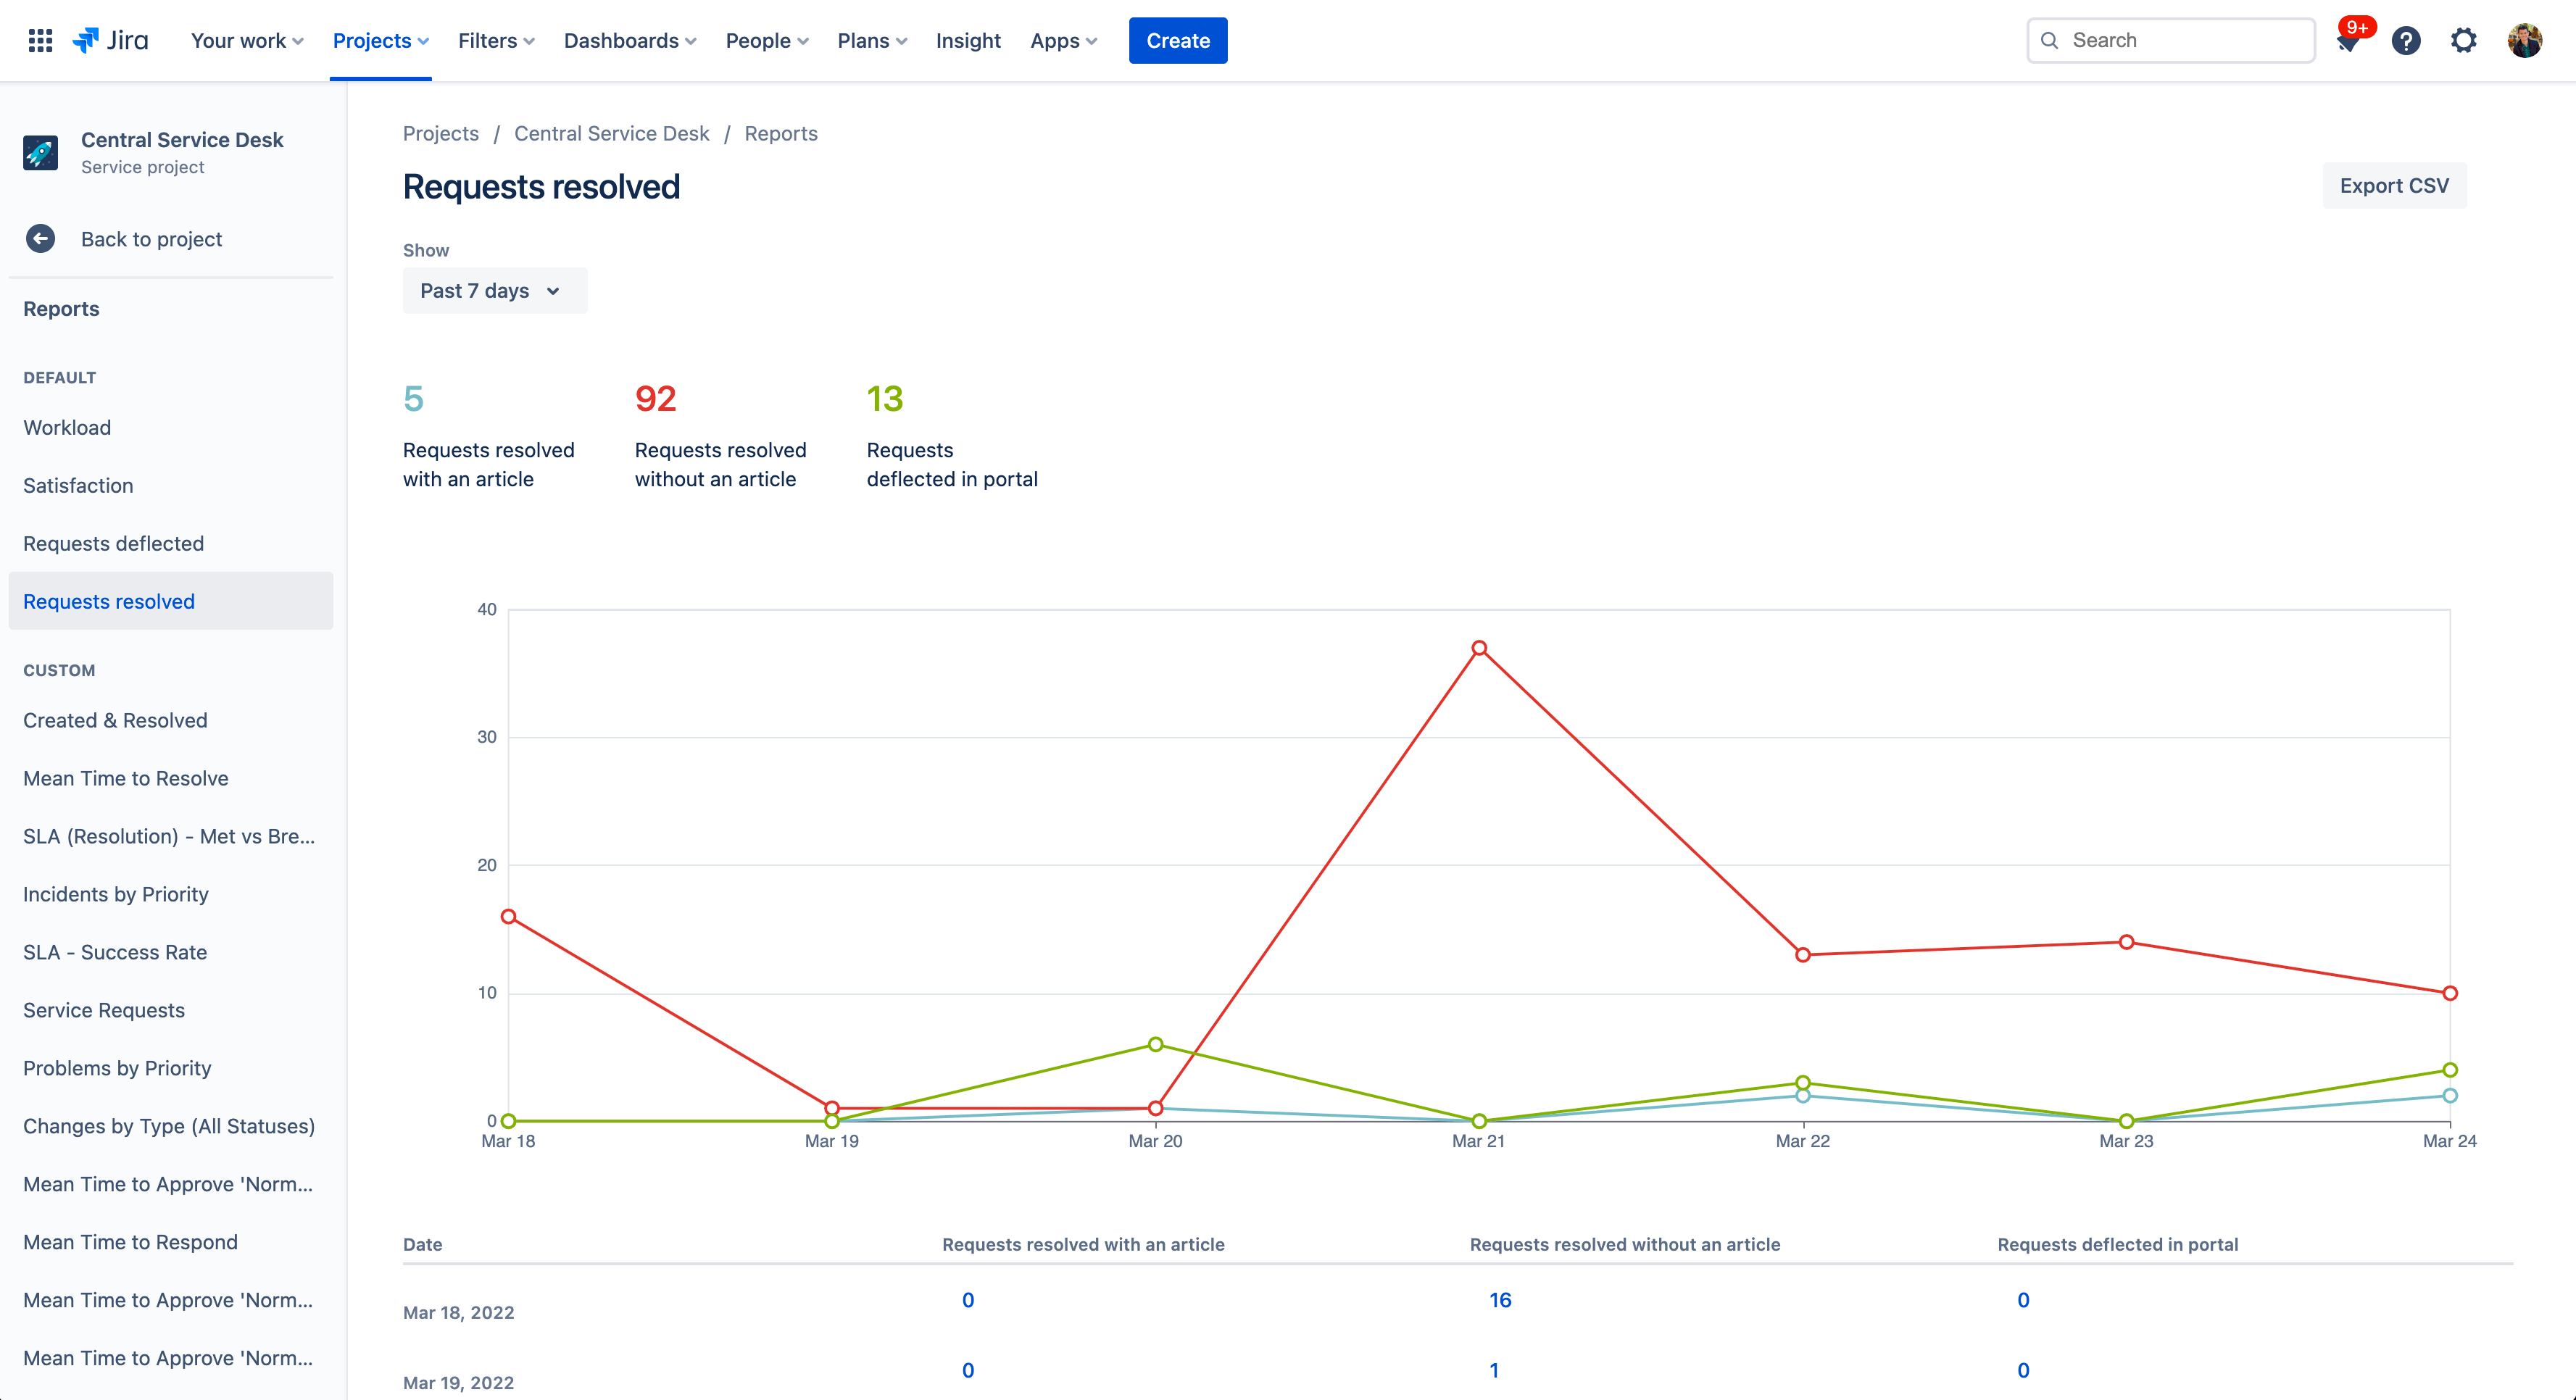This screenshot has height=1400, width=2576.
Task: Click the Back to project icon
Action: [x=41, y=238]
